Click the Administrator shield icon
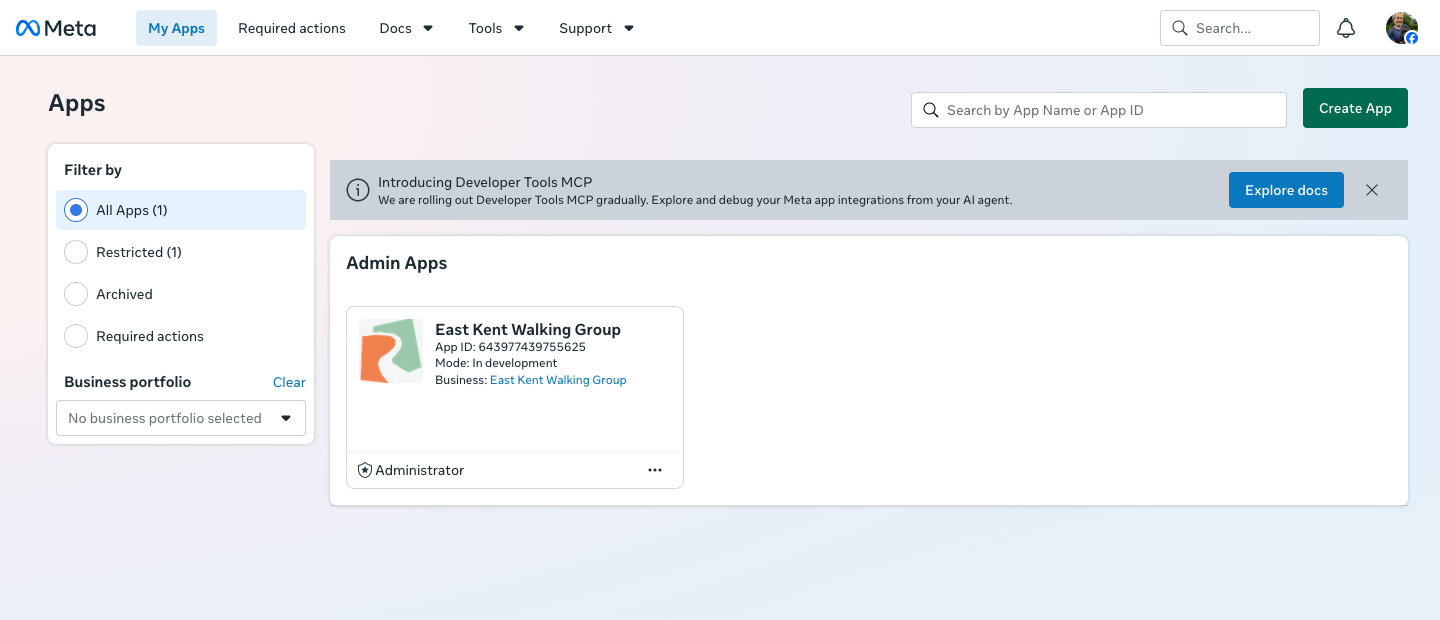The width and height of the screenshot is (1440, 620). pos(365,470)
